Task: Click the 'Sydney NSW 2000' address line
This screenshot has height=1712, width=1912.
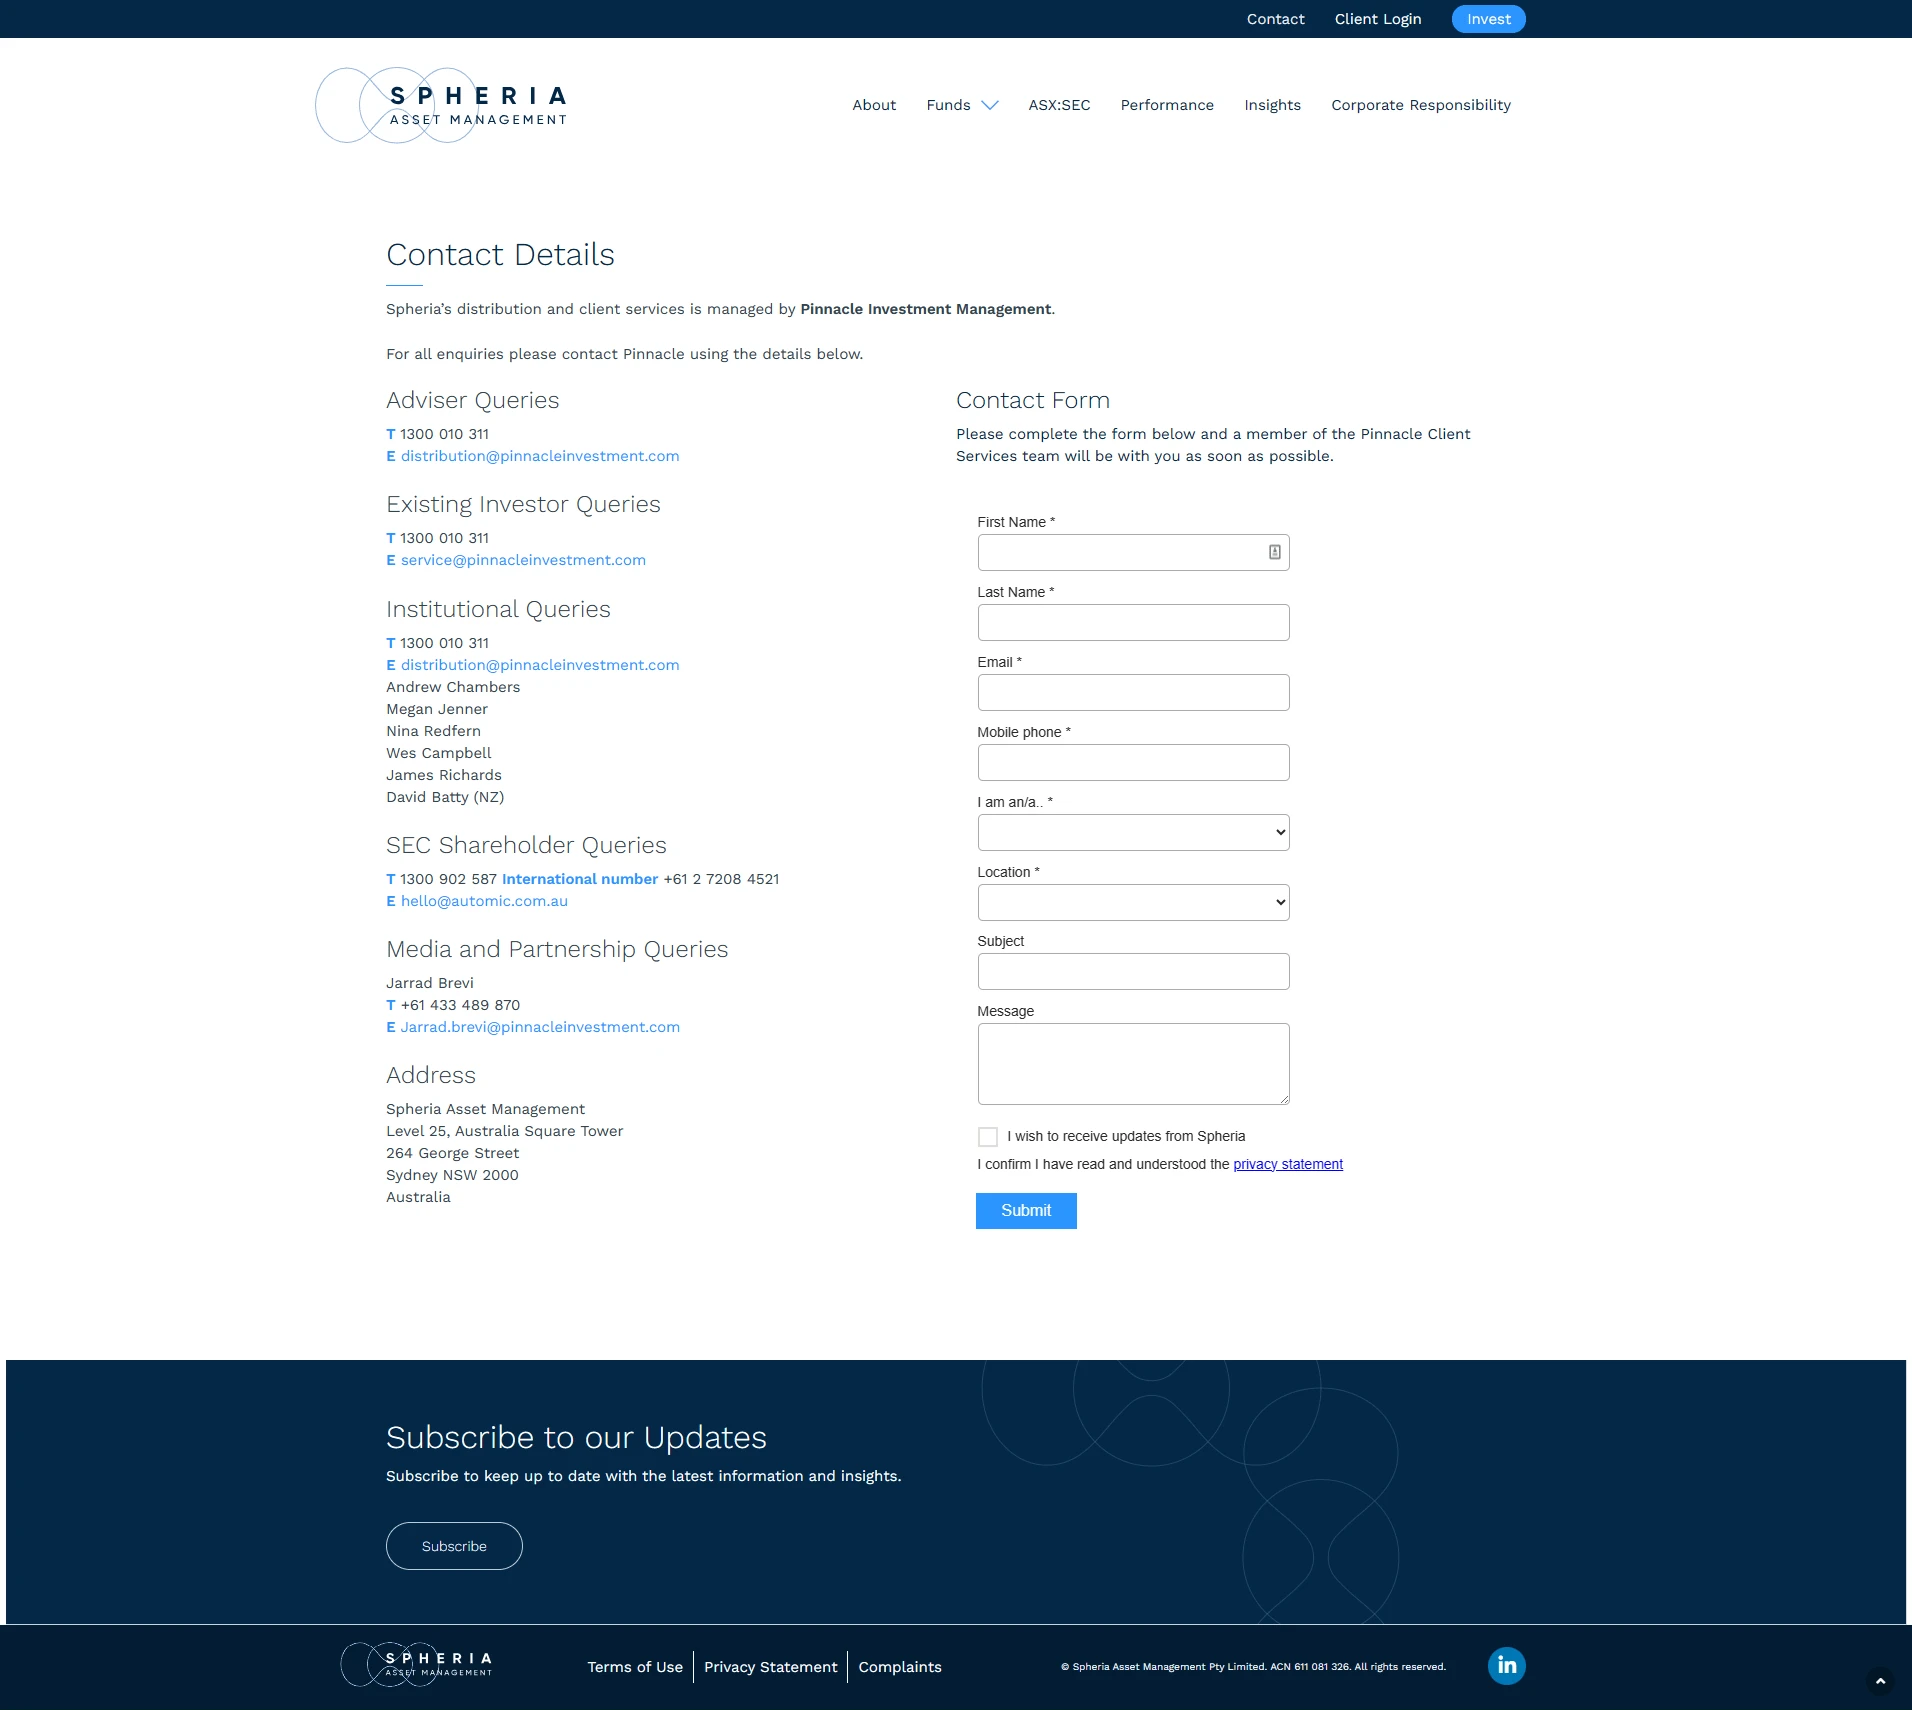Action: (x=452, y=1175)
